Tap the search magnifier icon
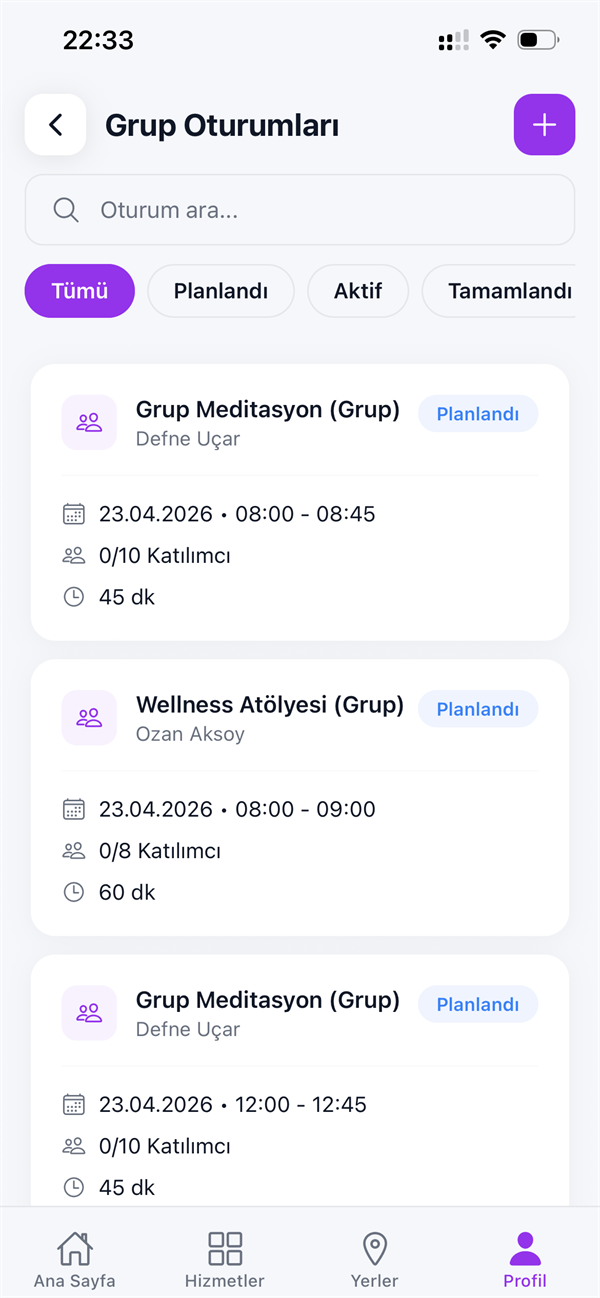The width and height of the screenshot is (600, 1298). [66, 210]
